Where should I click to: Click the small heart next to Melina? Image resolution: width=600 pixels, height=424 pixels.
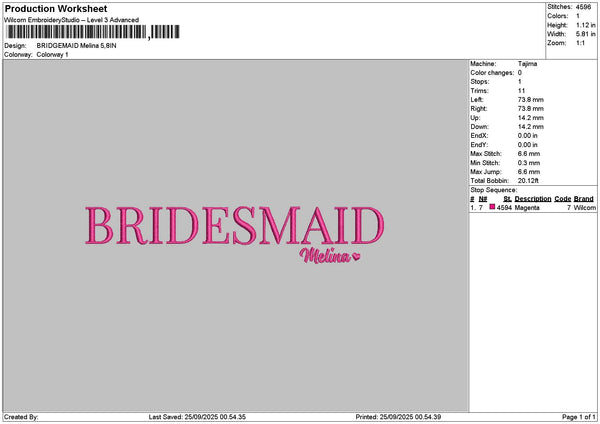point(356,256)
